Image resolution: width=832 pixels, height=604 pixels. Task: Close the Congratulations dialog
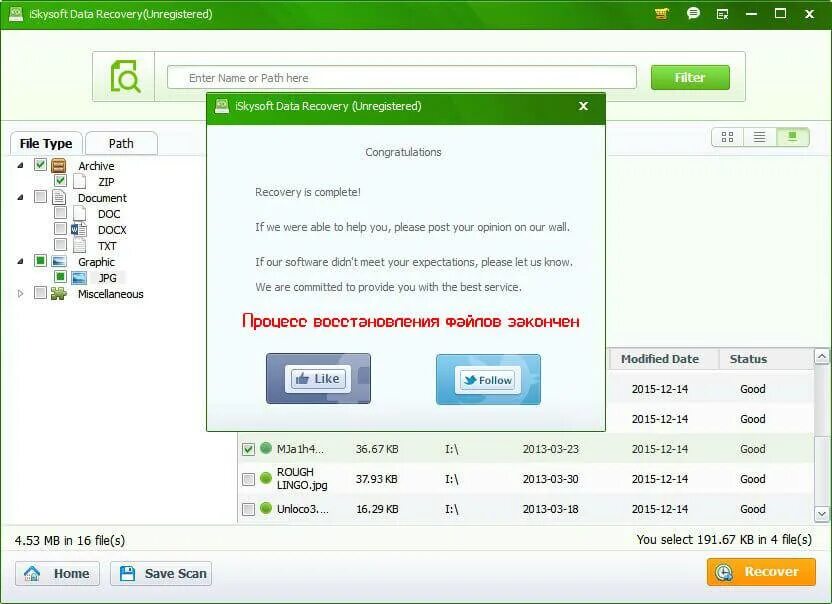[583, 106]
